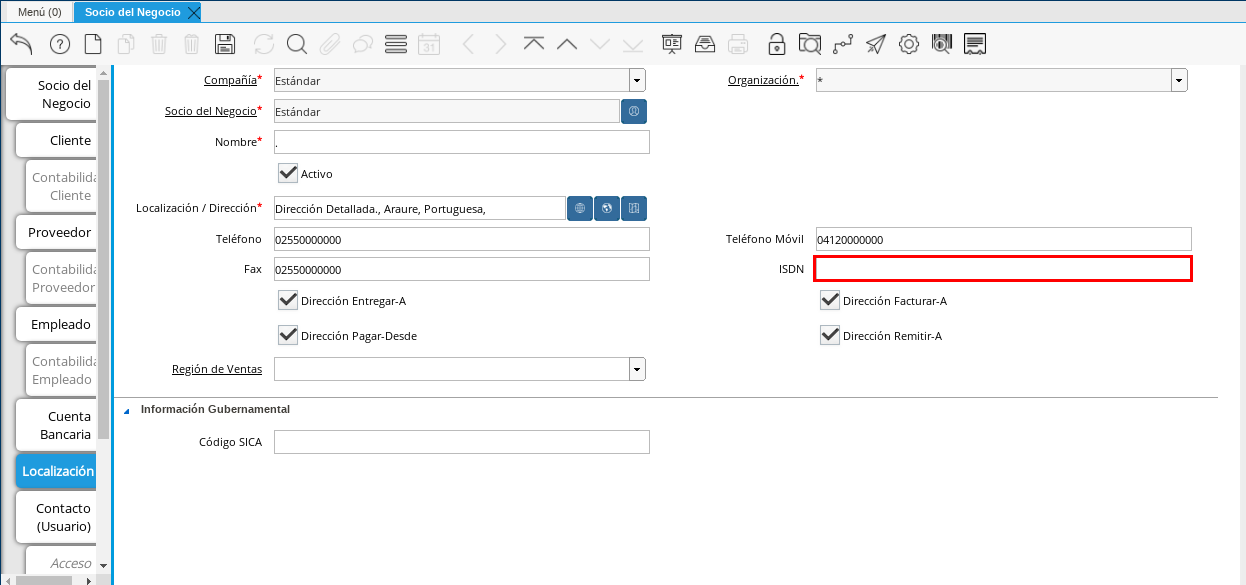This screenshot has height=585, width=1246.
Task: Go to previous record up chevron
Action: pos(567,44)
